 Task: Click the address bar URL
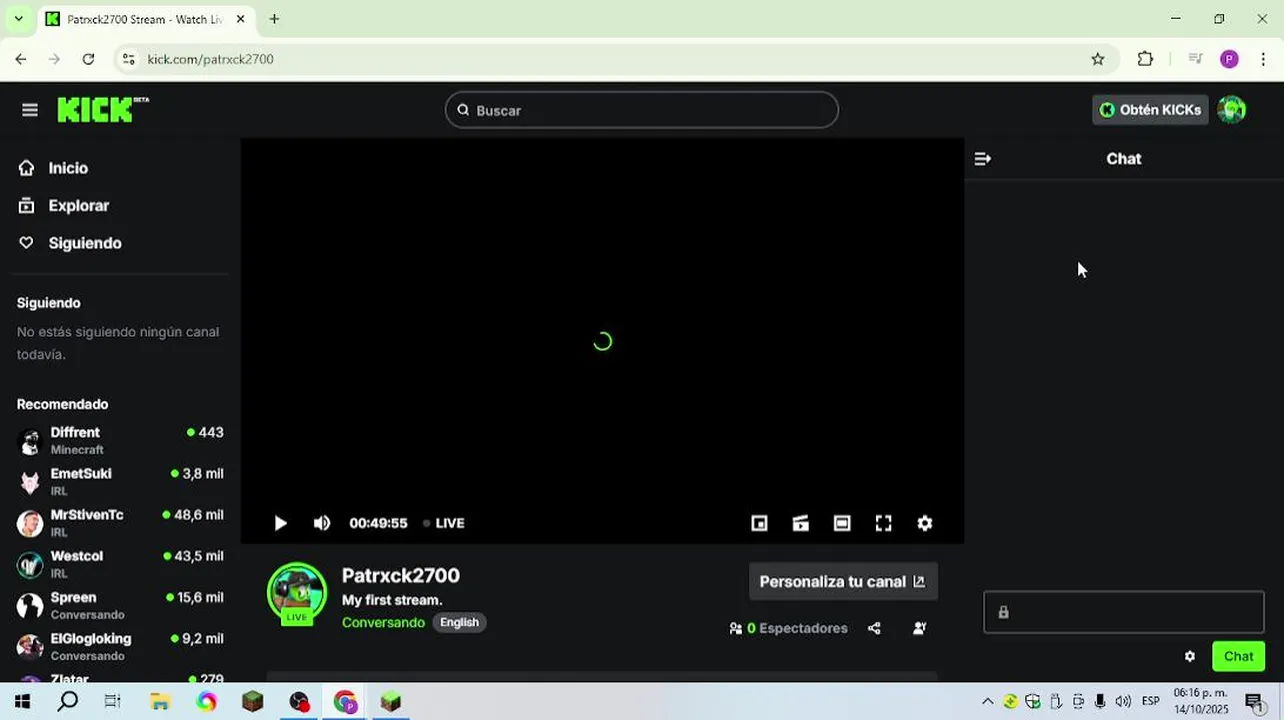click(x=210, y=59)
